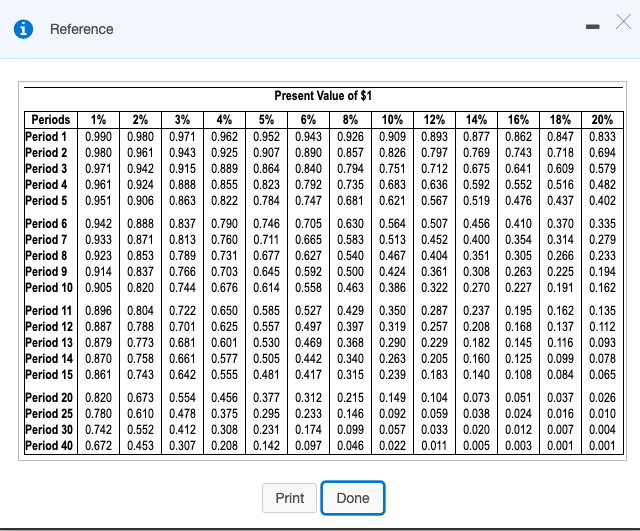Screen dimensions: 640x531
Task: Select the 14% column header
Action: point(477,120)
